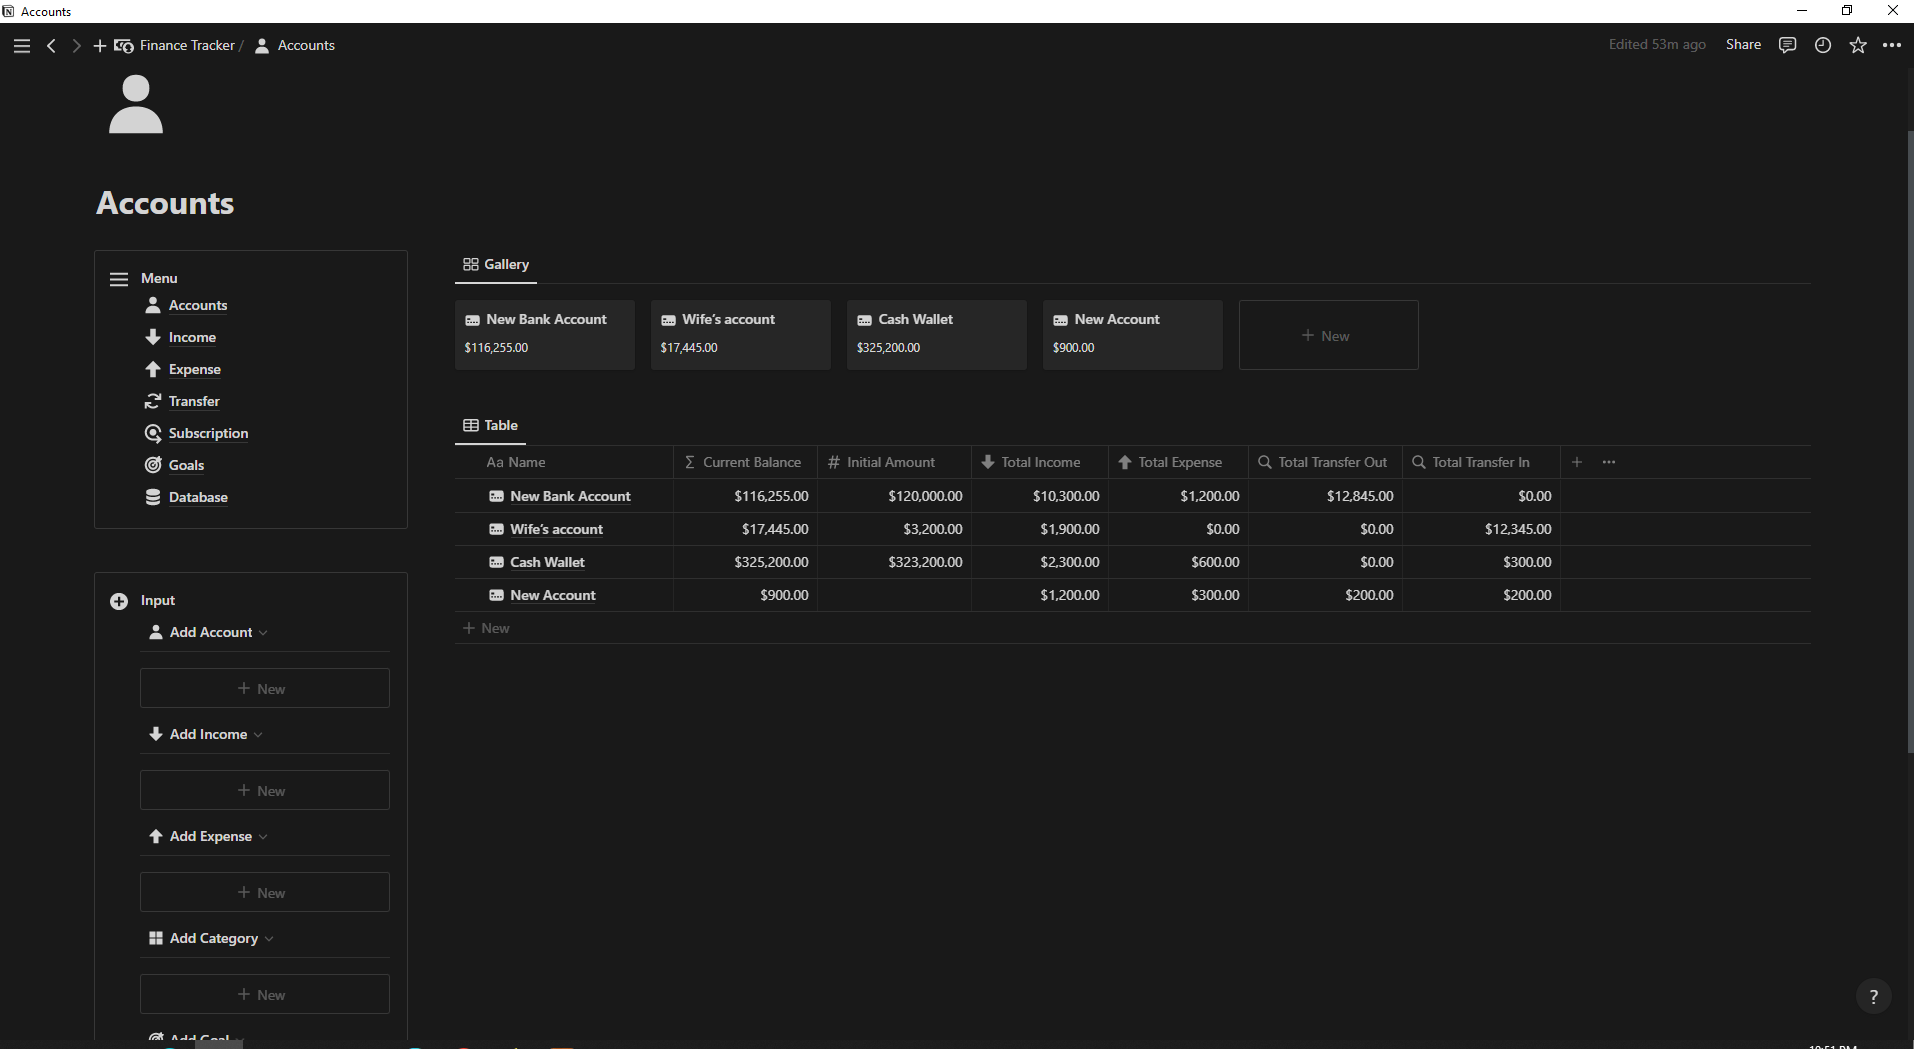Click the Initial Amount column header
The width and height of the screenshot is (1914, 1049).
894,462
